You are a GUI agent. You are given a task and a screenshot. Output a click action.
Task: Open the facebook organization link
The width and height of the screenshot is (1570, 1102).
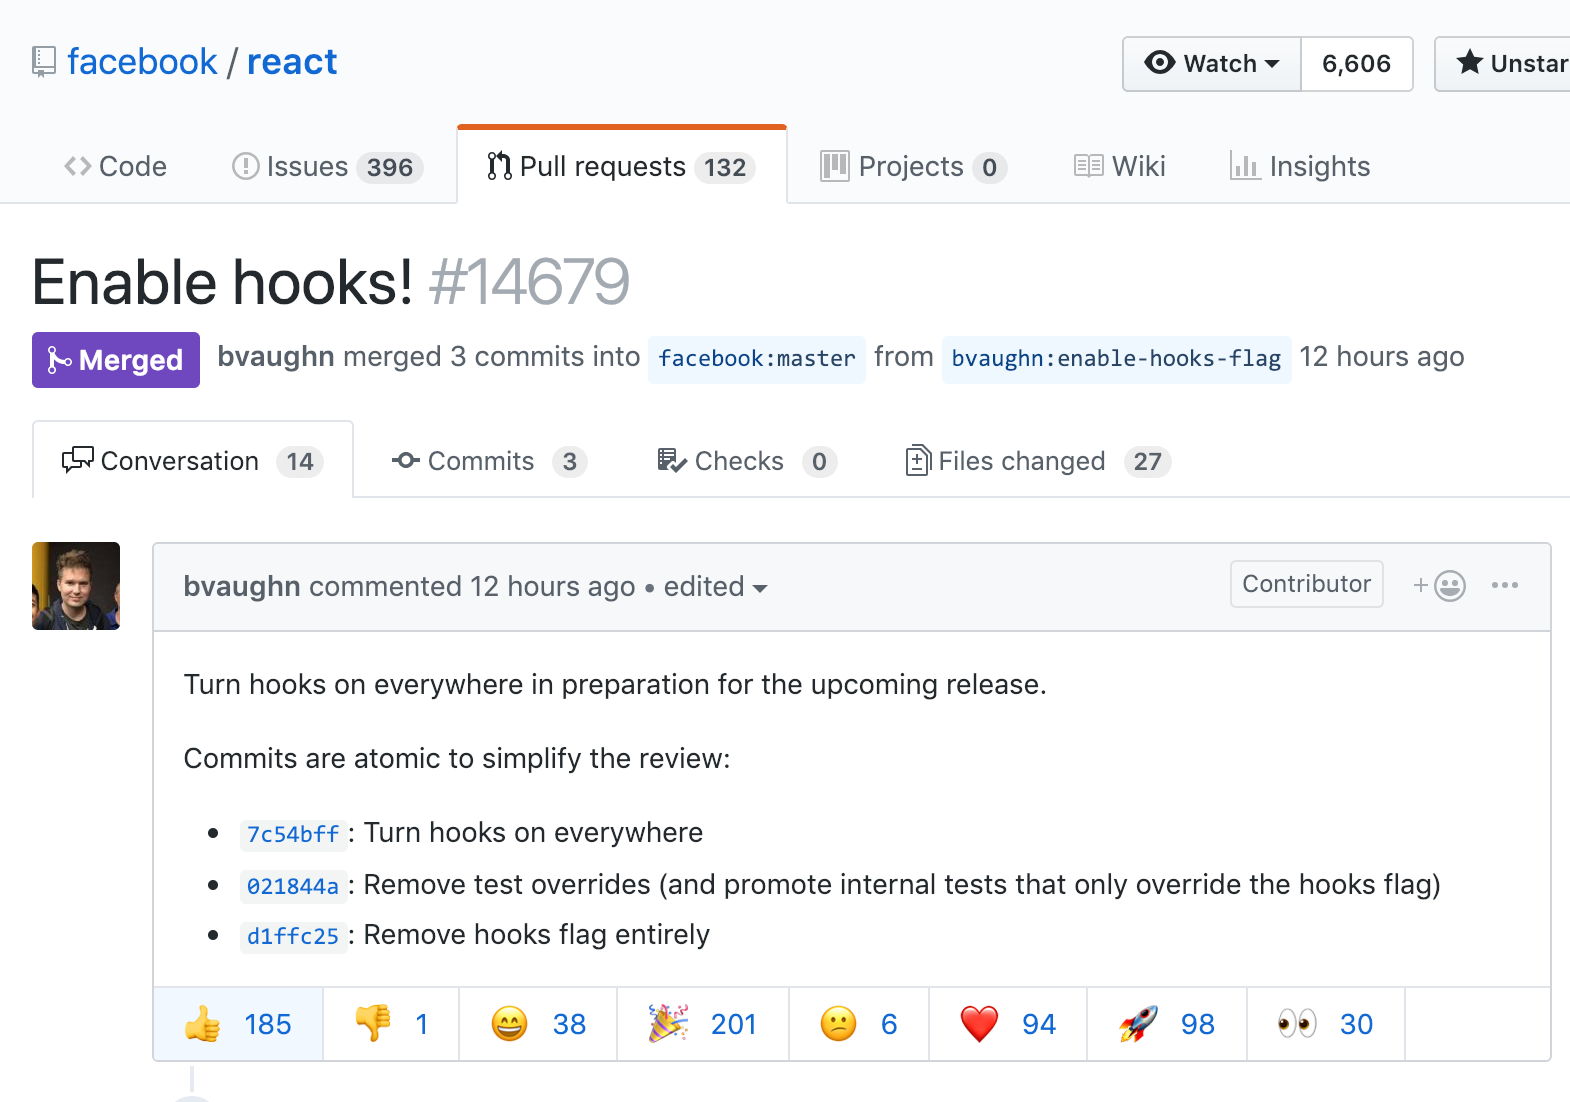coord(142,62)
